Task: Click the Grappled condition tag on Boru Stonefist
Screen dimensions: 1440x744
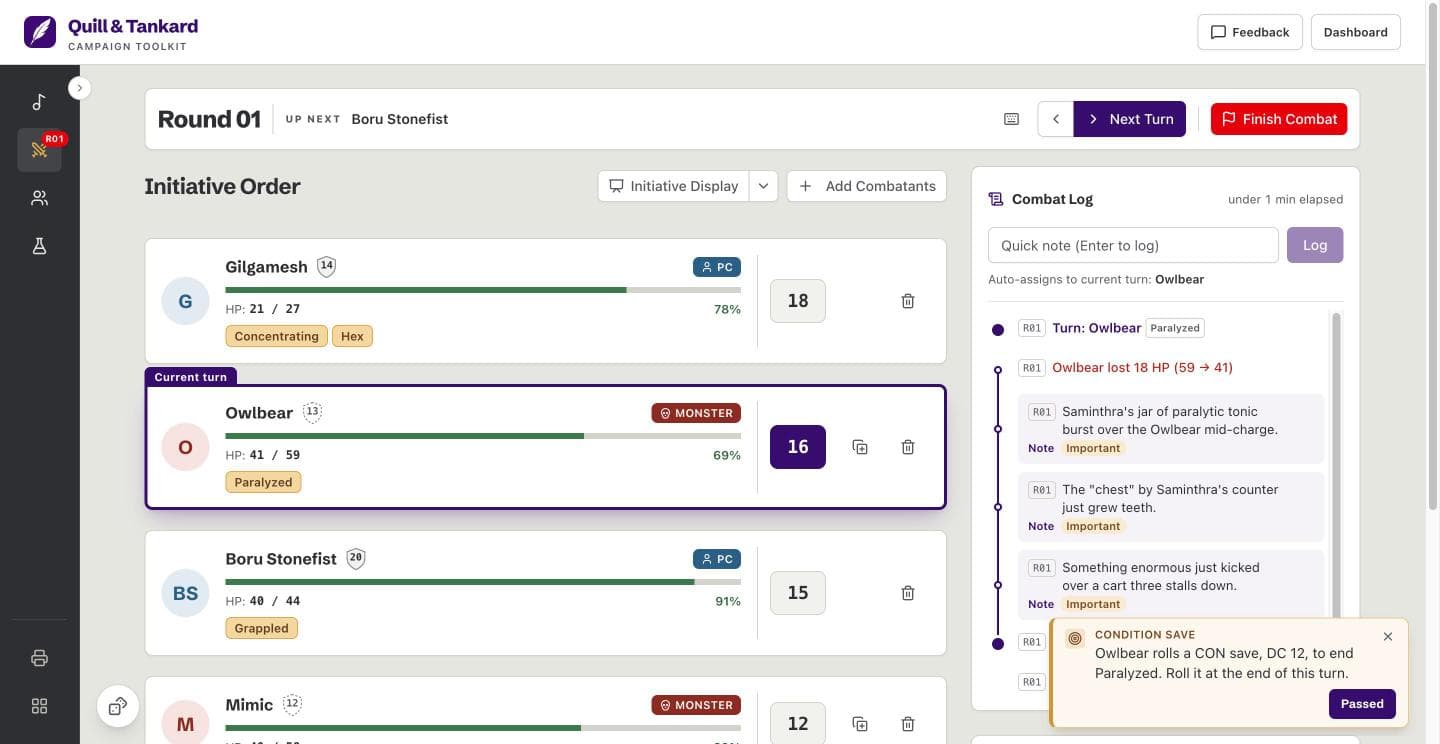Action: pos(262,628)
